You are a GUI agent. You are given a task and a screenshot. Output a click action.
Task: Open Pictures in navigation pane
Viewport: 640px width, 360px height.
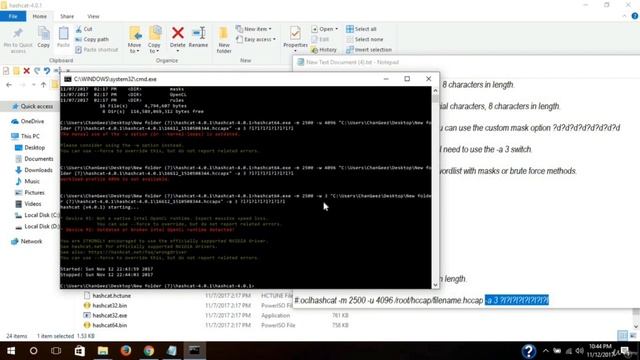point(29,192)
